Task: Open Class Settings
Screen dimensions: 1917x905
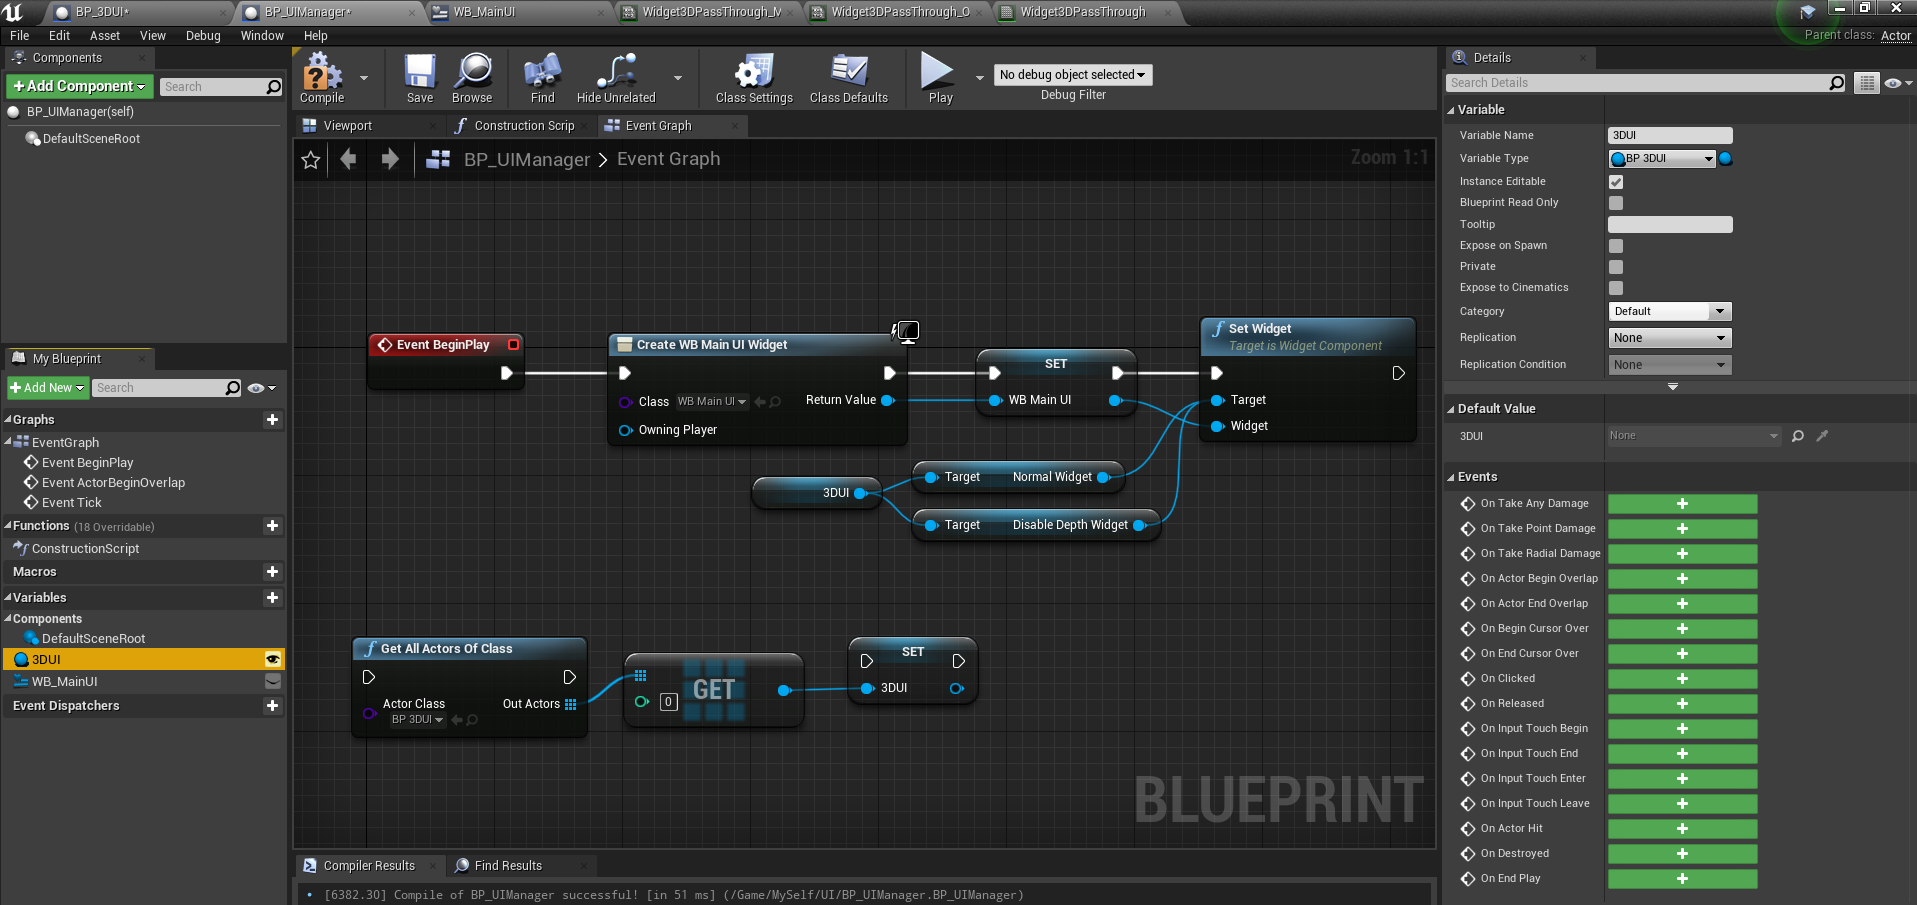Action: (752, 78)
